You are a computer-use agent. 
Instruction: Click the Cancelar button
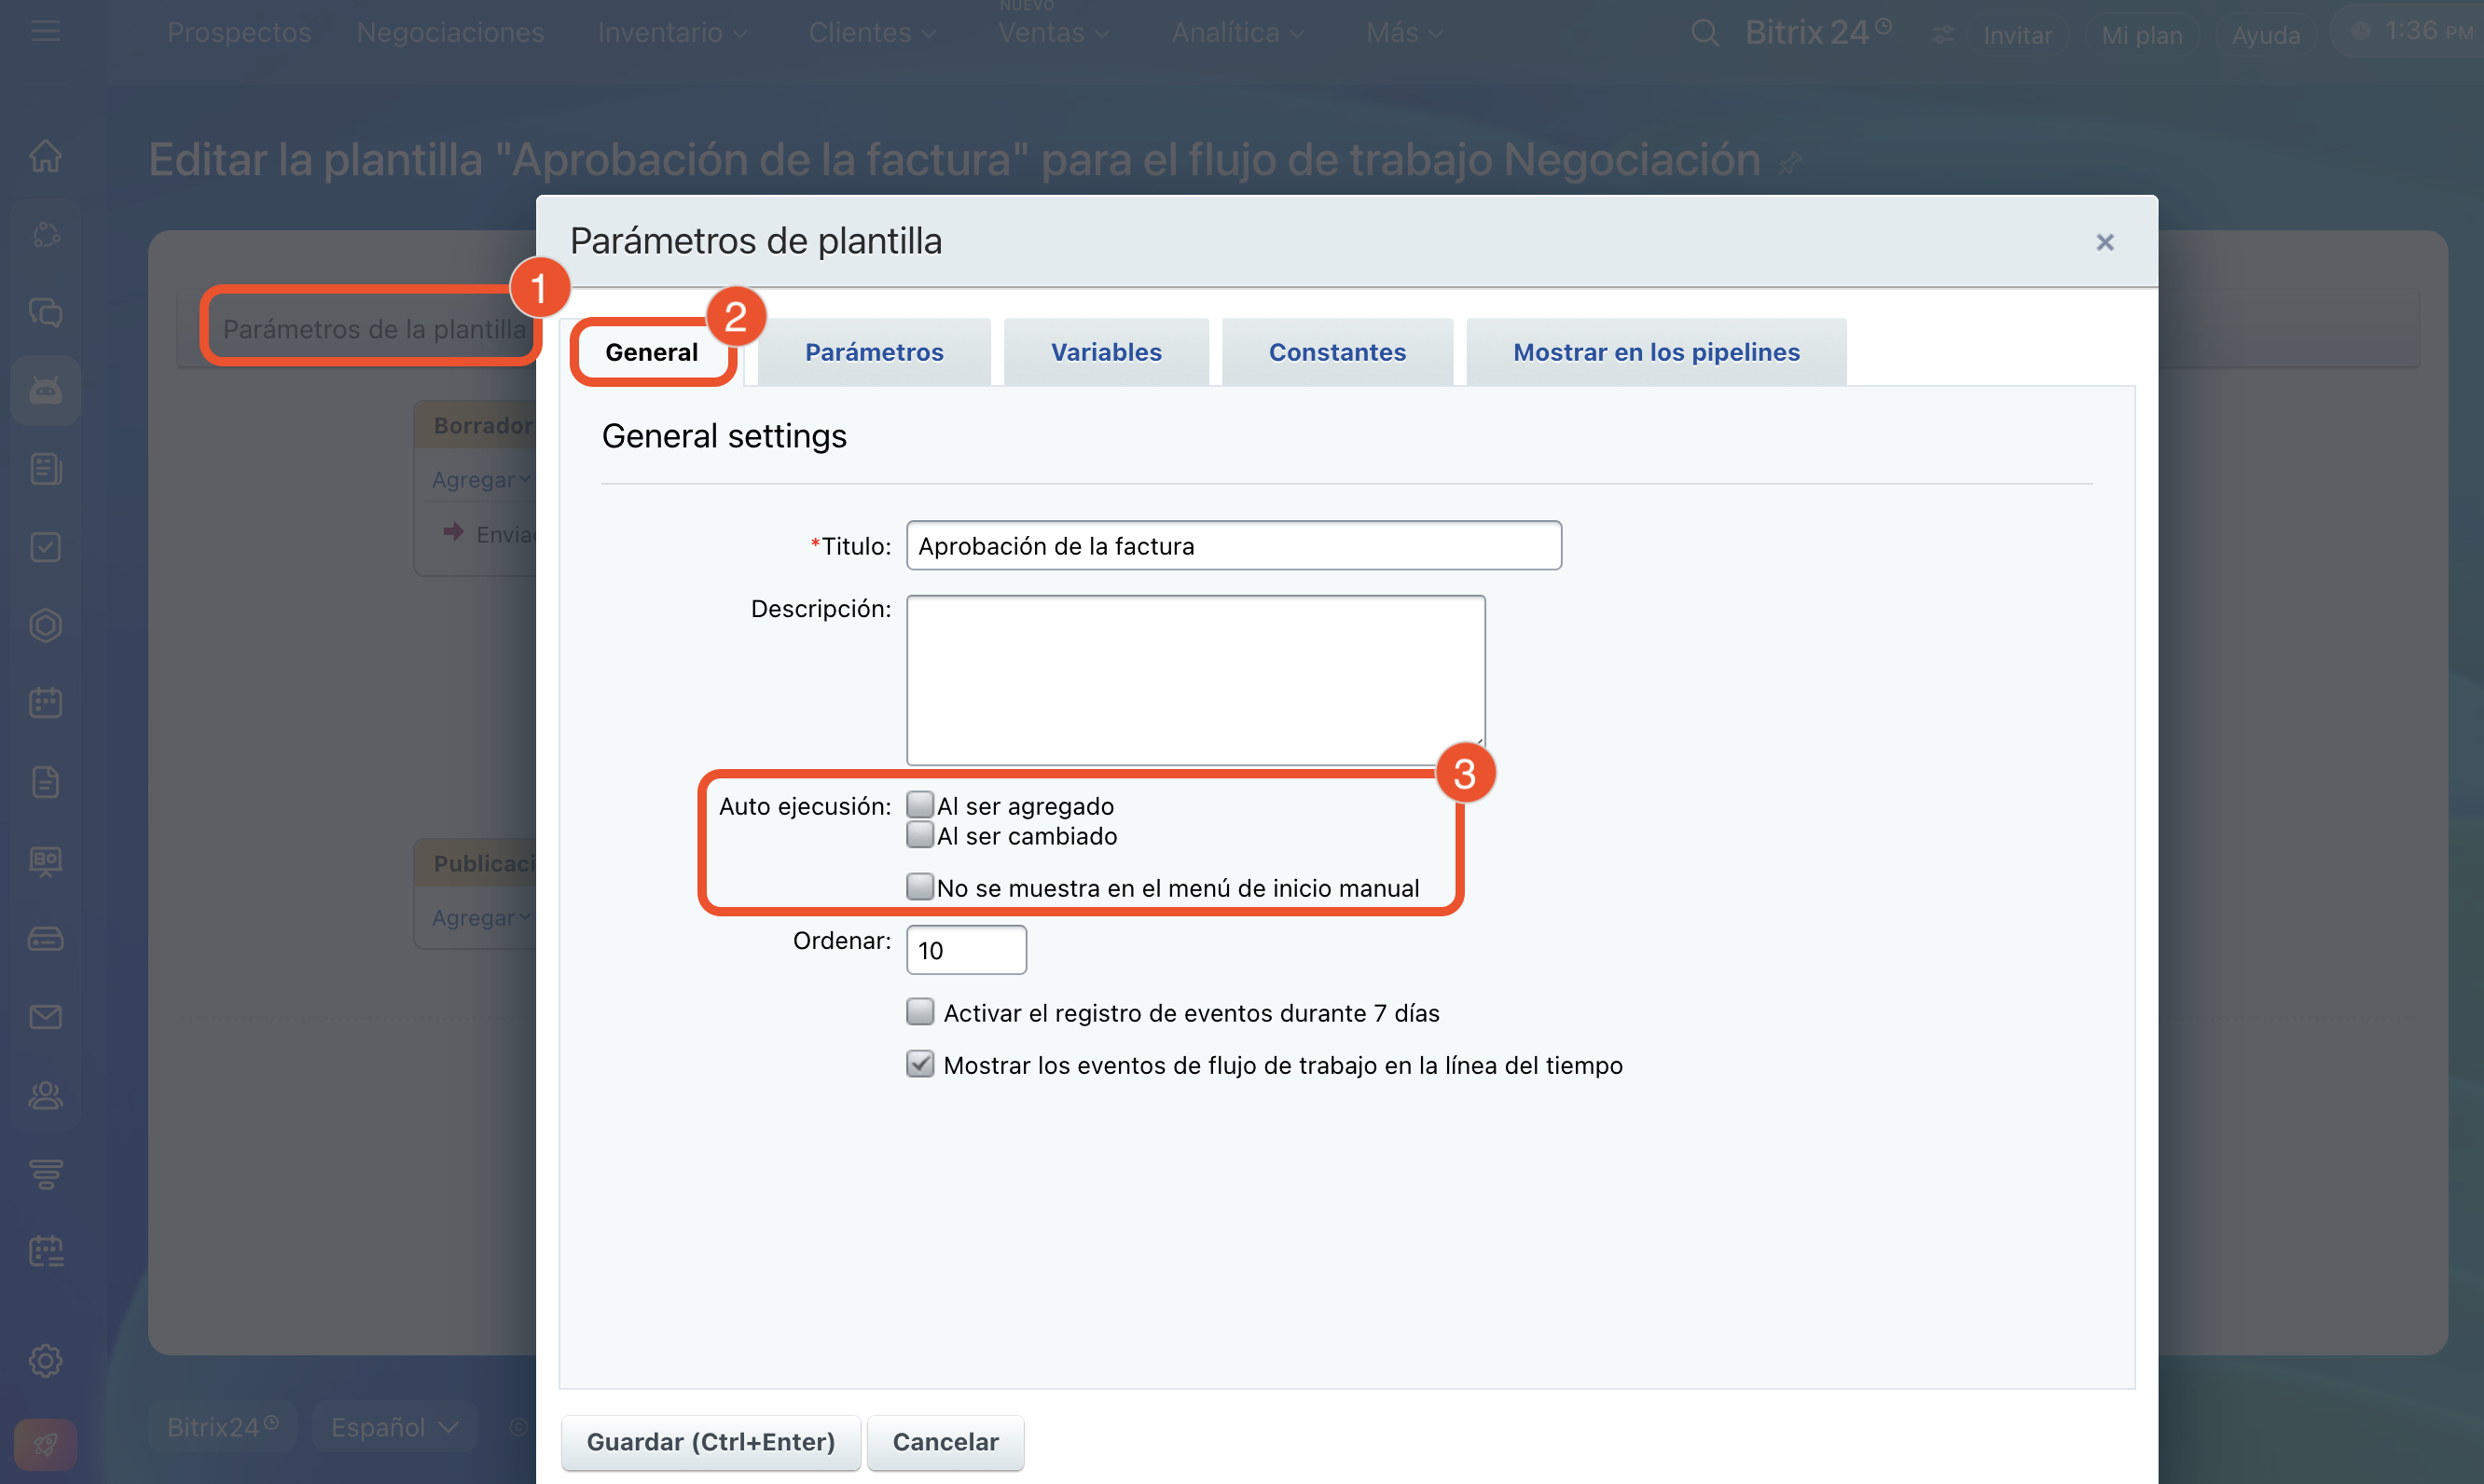coord(945,1442)
